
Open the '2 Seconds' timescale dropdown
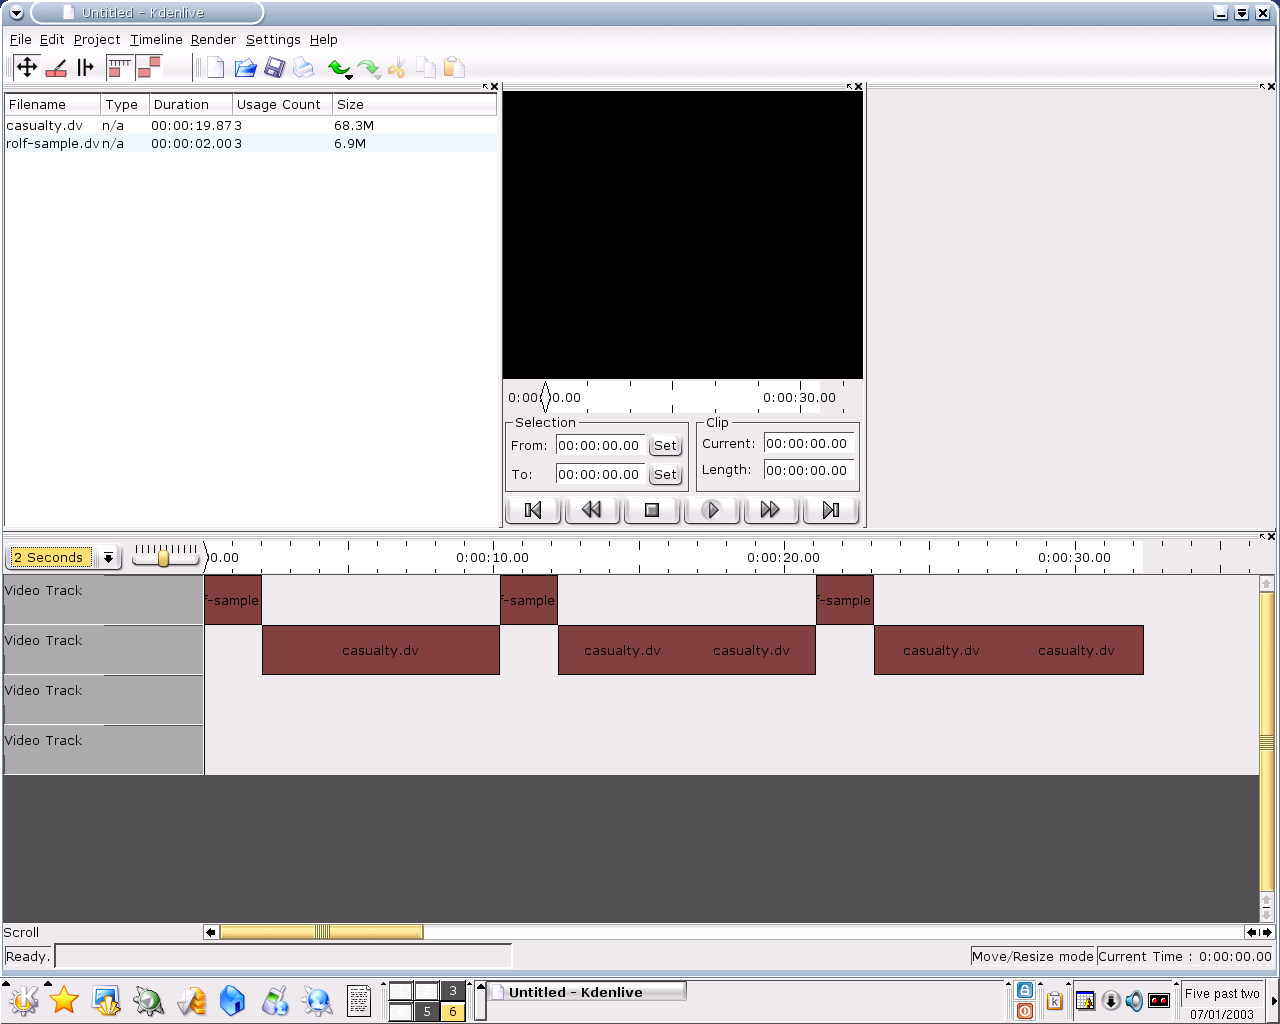coord(108,558)
